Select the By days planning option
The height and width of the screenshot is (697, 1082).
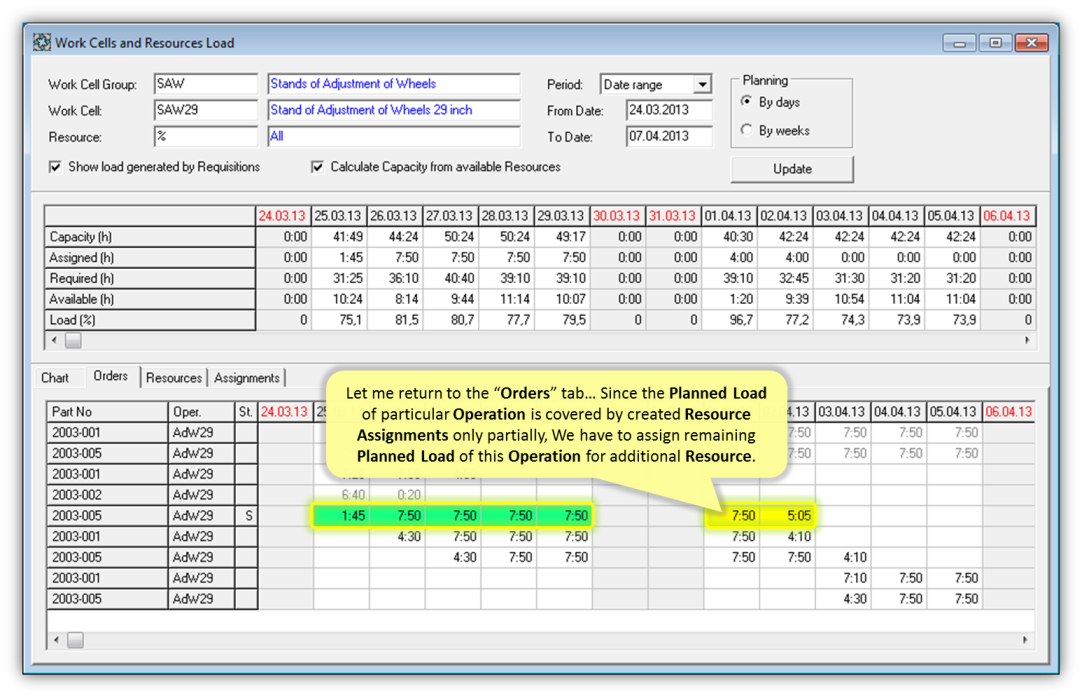click(747, 102)
